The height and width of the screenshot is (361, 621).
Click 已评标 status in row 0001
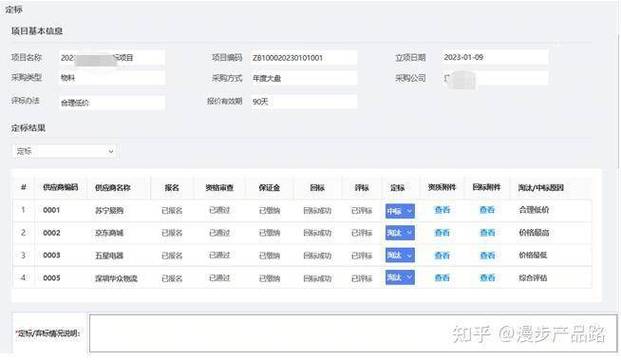[x=362, y=211]
